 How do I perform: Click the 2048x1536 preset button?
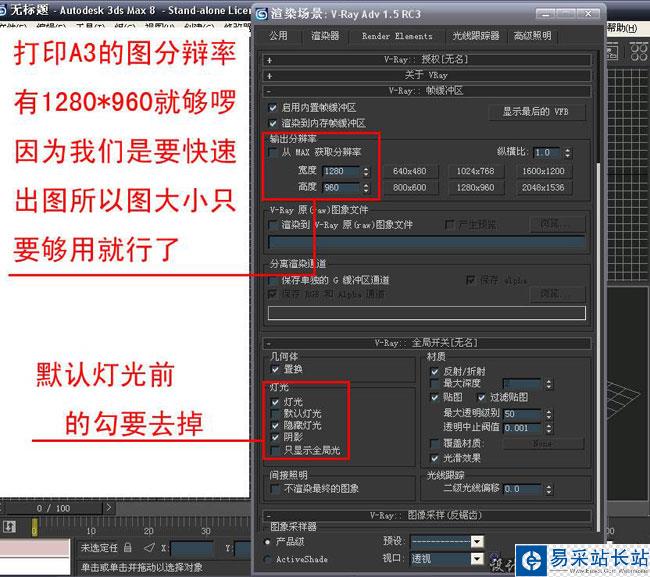(x=543, y=188)
